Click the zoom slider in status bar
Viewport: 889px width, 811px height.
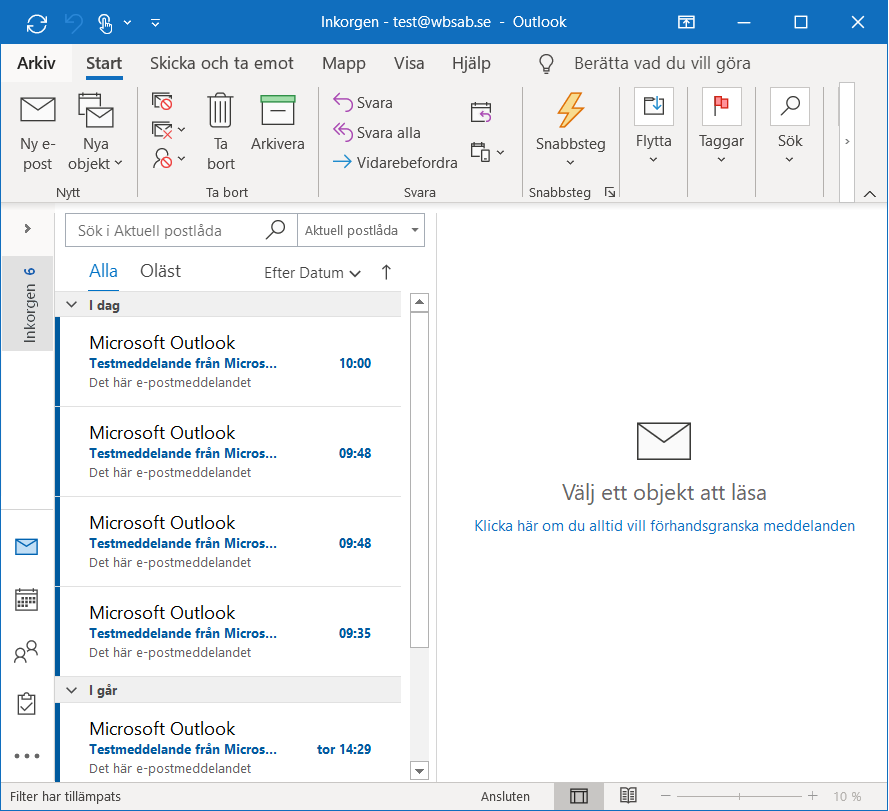(738, 796)
